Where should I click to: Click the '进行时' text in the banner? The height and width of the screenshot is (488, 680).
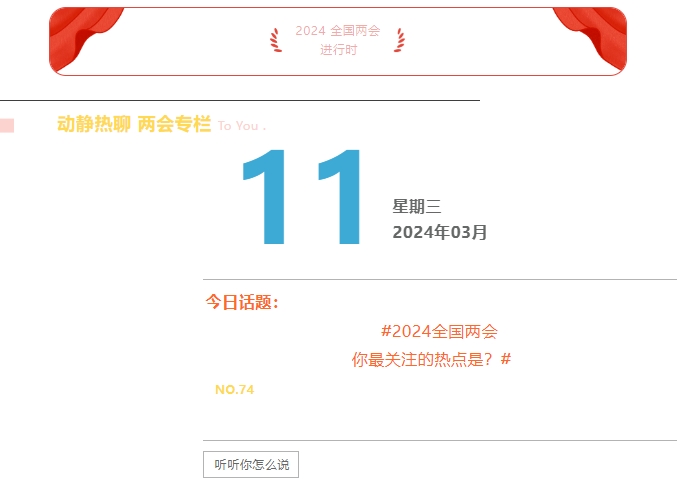point(338,50)
